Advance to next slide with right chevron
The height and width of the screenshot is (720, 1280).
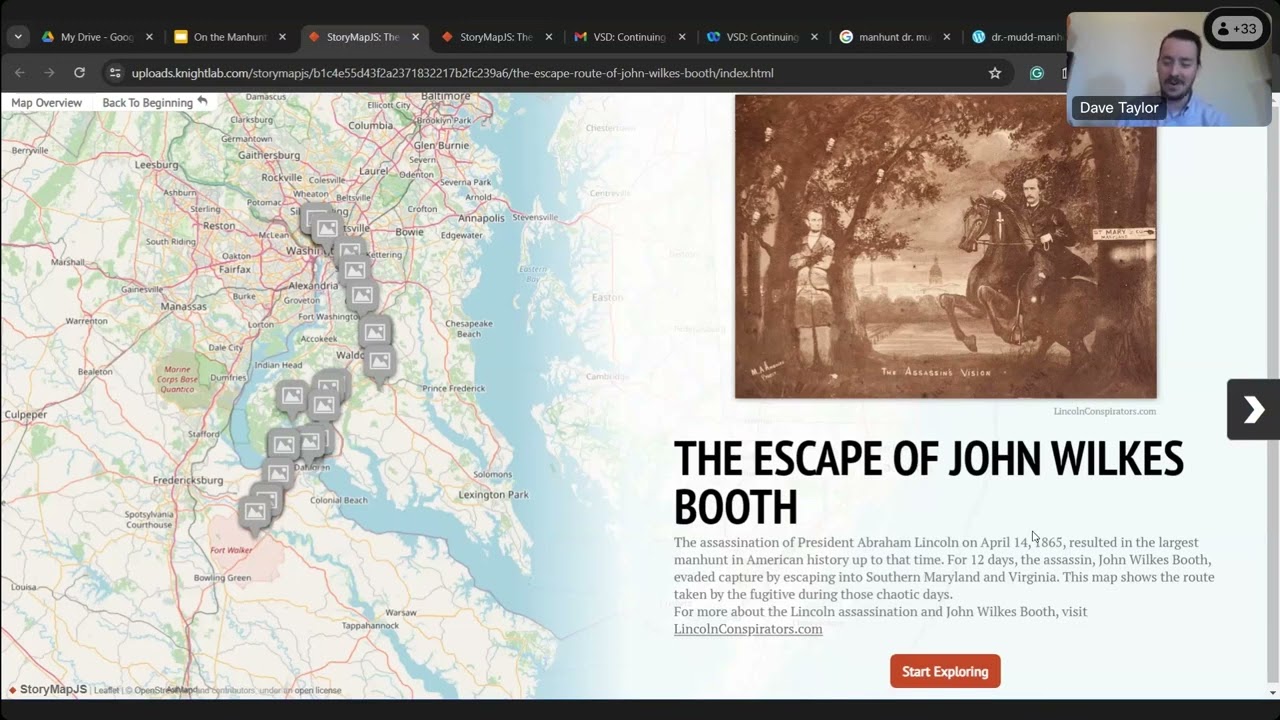(x=1253, y=409)
